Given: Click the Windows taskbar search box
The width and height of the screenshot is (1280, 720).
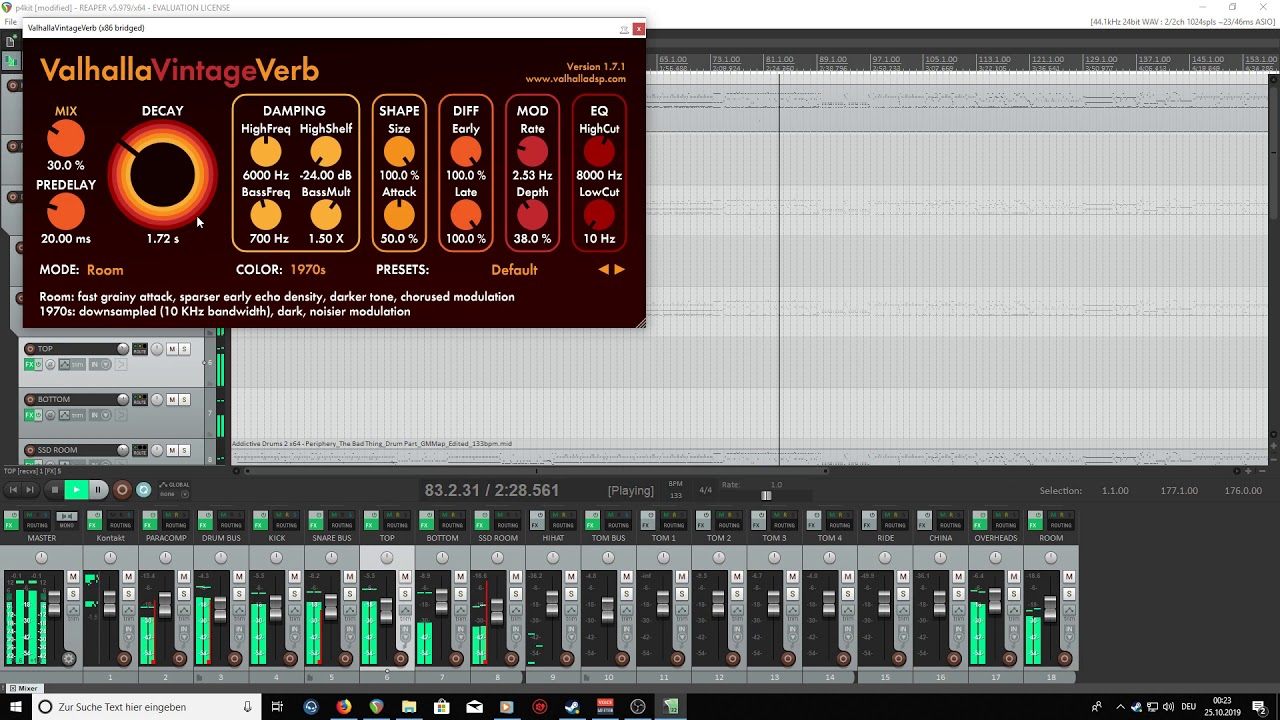Looking at the screenshot, I should [x=147, y=707].
